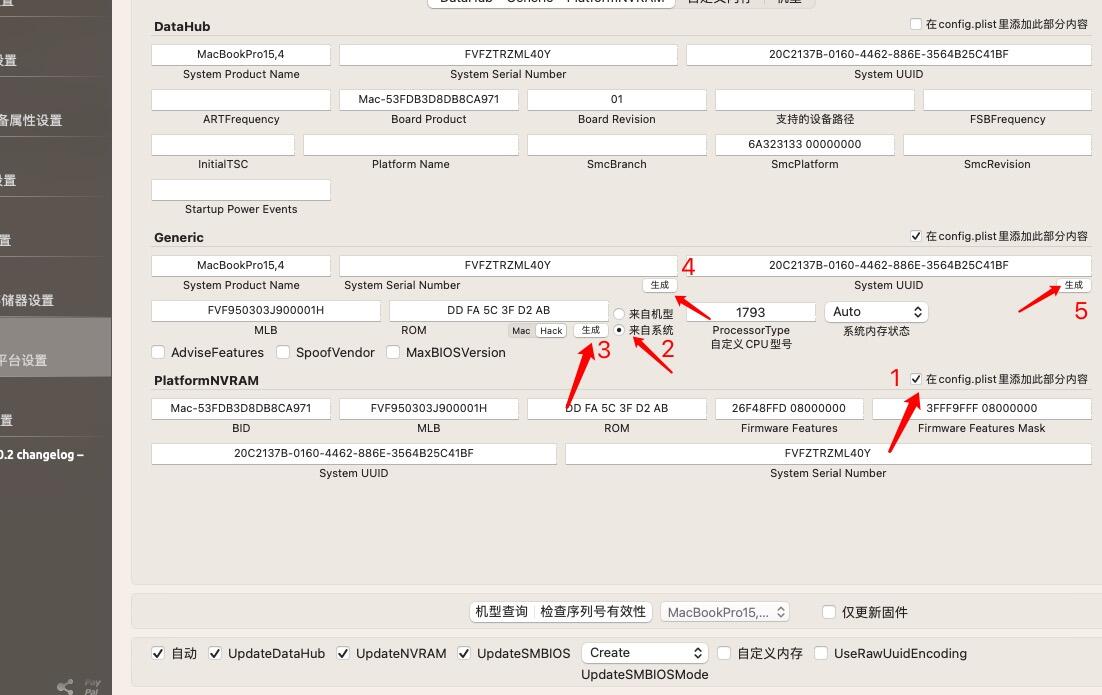Click the PlatformNVRAM ROM field
The width and height of the screenshot is (1102, 695).
click(x=617, y=408)
